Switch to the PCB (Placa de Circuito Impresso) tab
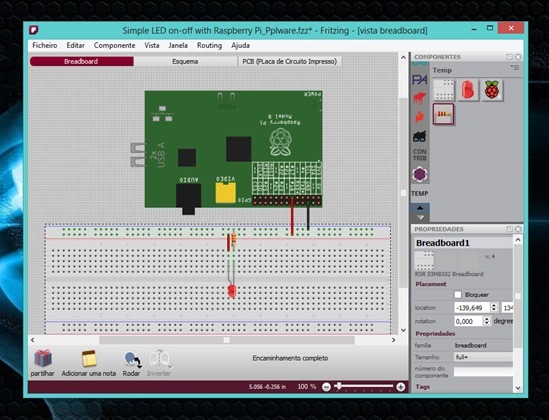549x420 pixels. (x=290, y=62)
